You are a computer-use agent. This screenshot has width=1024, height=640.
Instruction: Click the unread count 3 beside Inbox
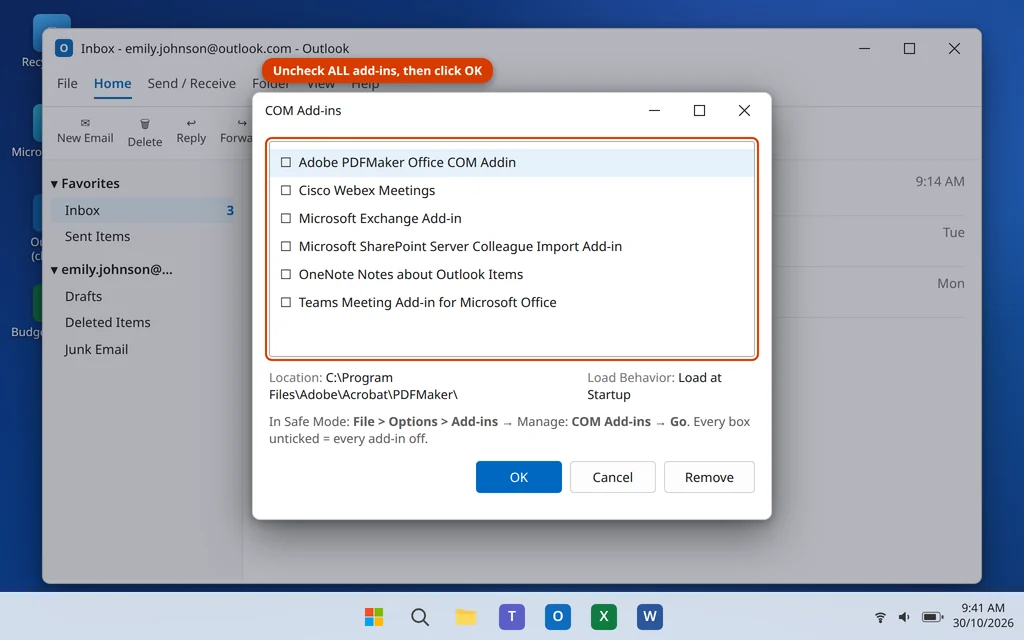coord(230,210)
